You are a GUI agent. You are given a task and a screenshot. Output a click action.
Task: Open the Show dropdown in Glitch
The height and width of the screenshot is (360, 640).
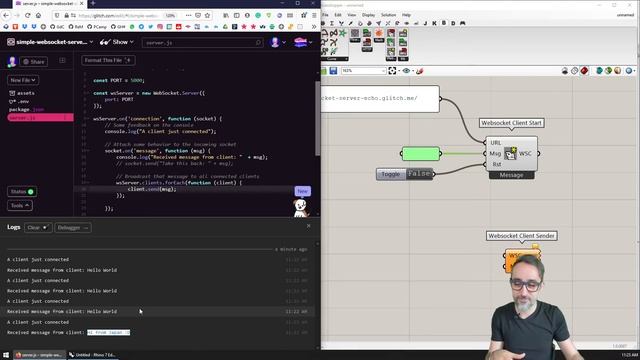(x=117, y=42)
